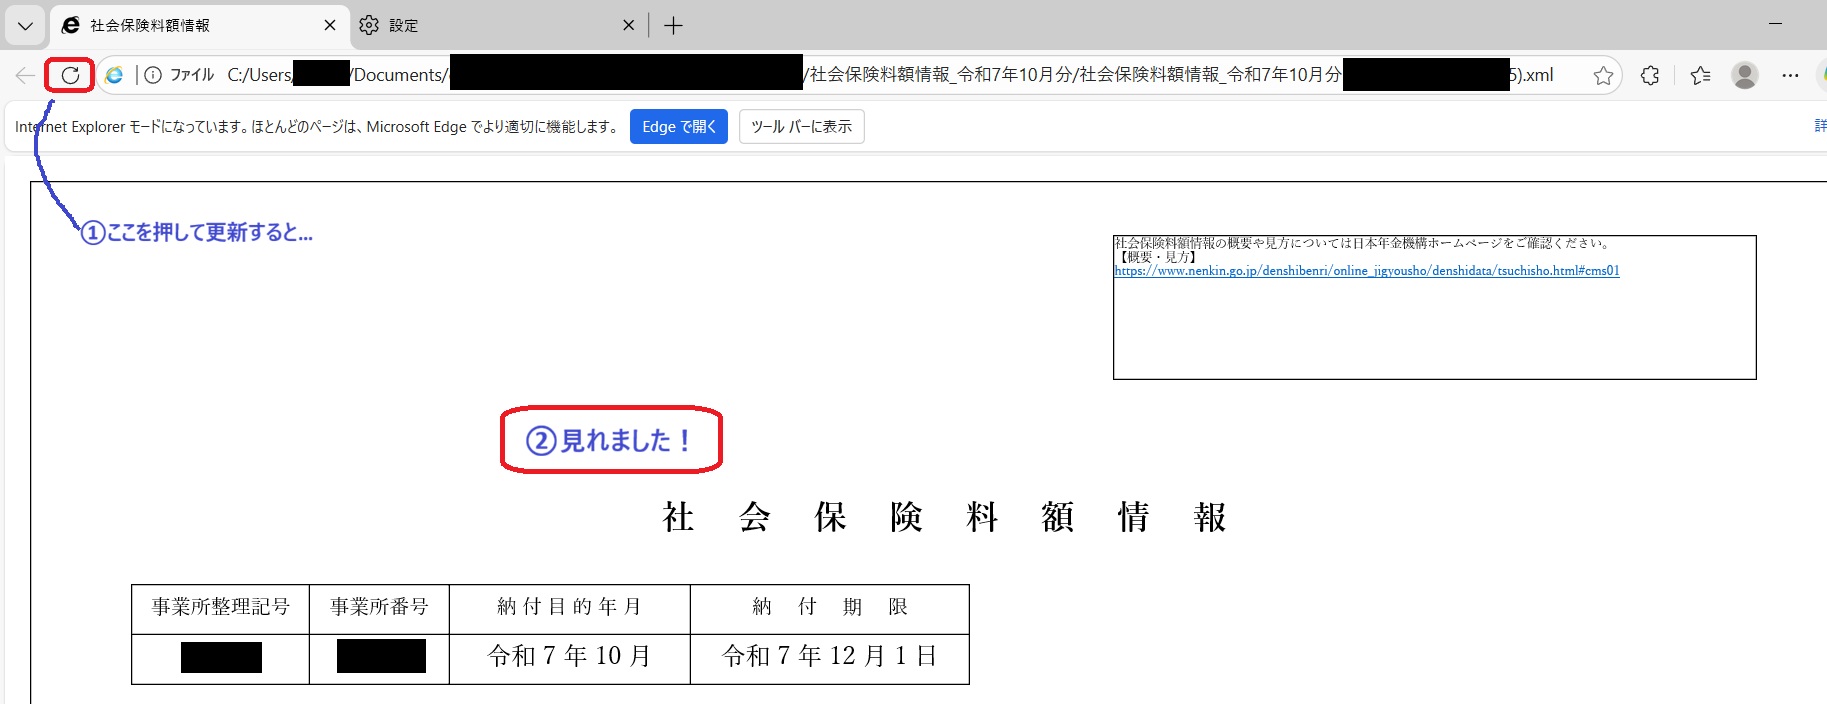This screenshot has height=704, width=1827.
Task: Click the 納付期限 date cell 令和7年12月1日
Action: click(829, 657)
